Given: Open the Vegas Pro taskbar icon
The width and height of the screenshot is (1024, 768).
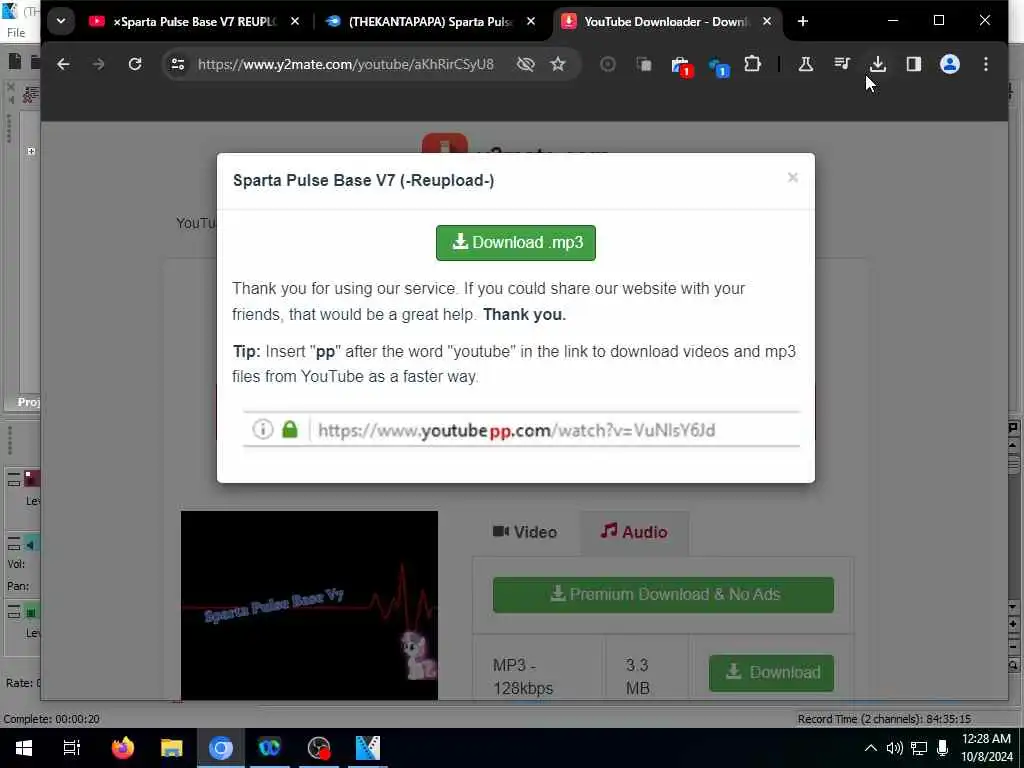Looking at the screenshot, I should pos(368,748).
